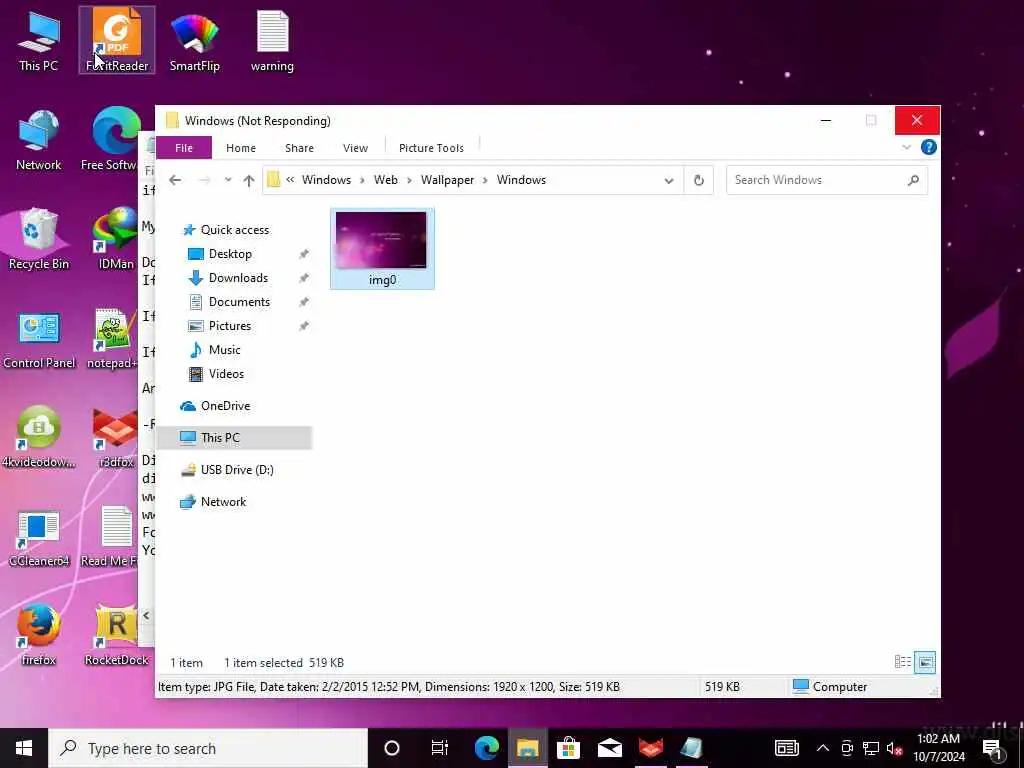Click the Cortana circle on the taskbar

pos(392,748)
